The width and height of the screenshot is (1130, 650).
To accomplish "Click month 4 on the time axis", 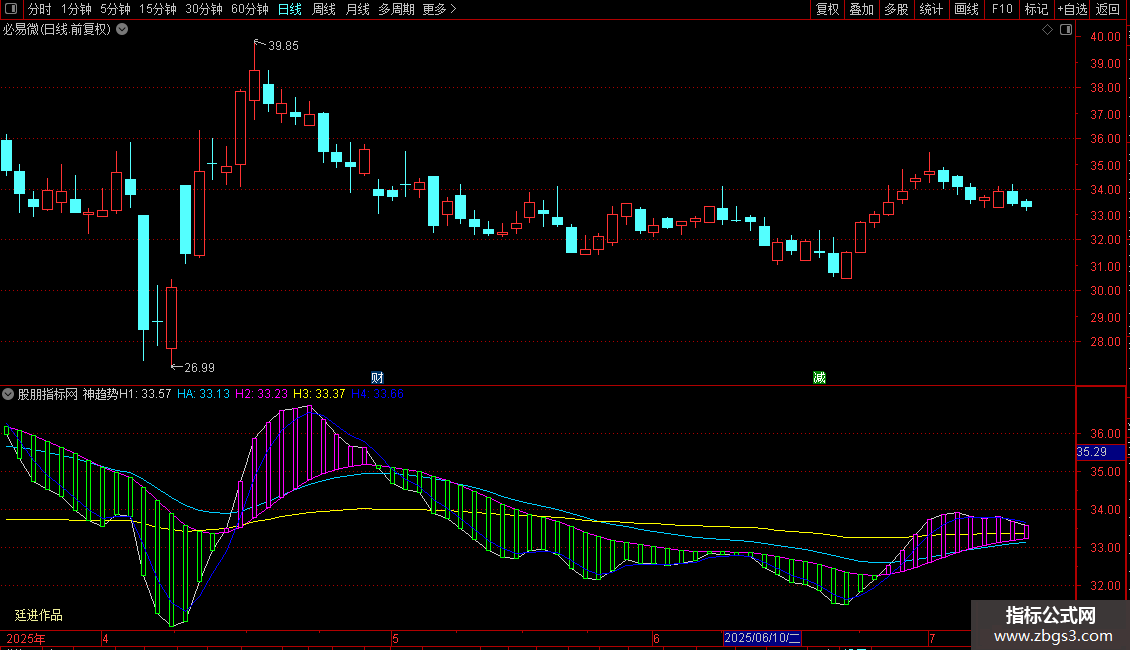I will click(105, 638).
